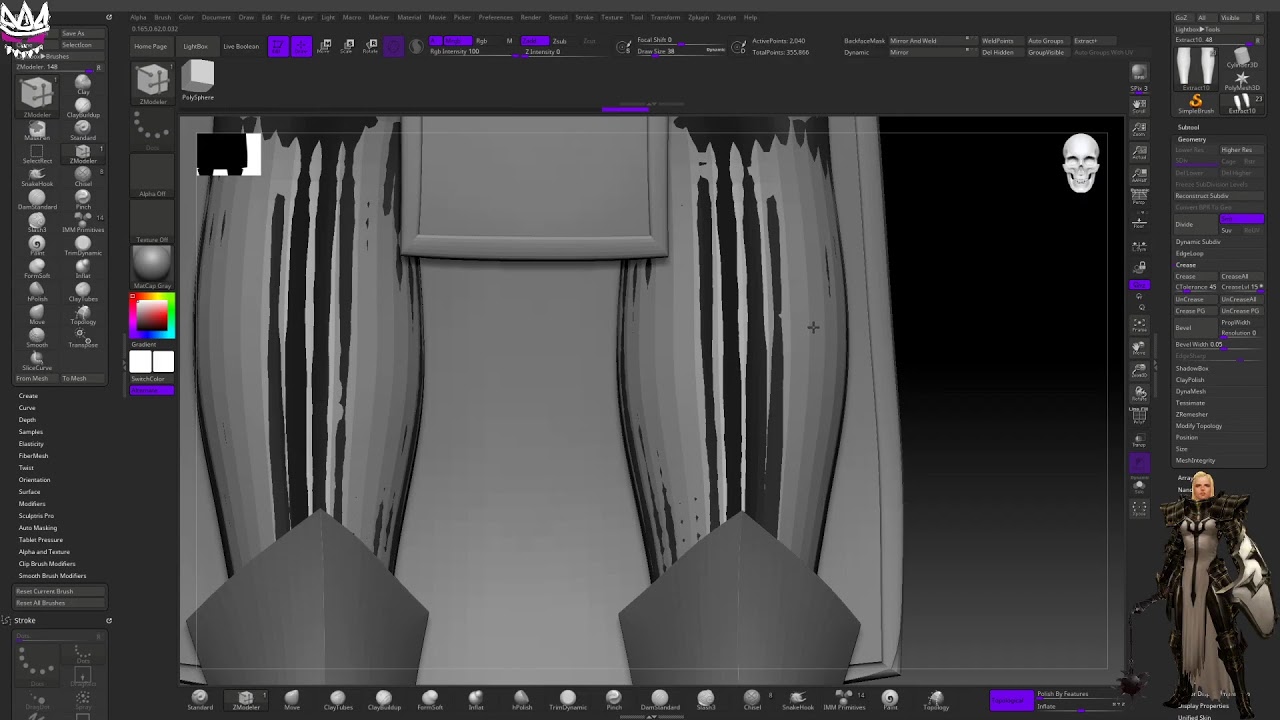Click the Draw mode button

click(301, 46)
